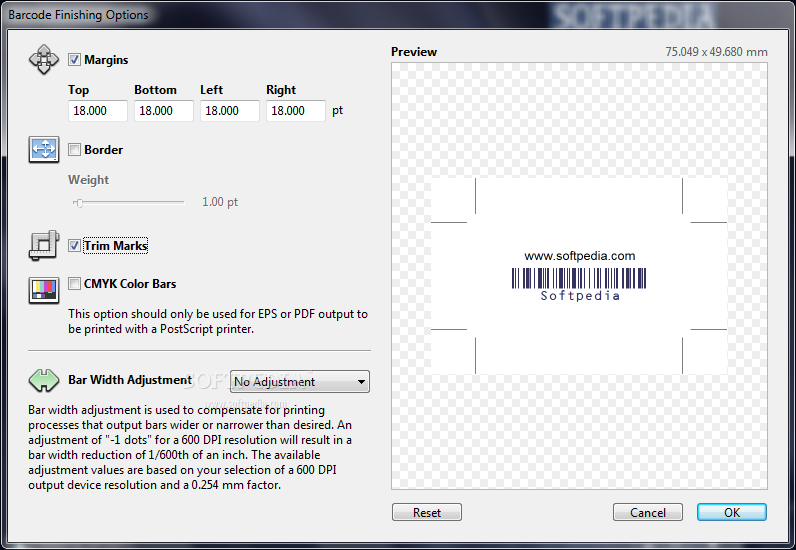Click the 1.00 pt weight value
This screenshot has width=796, height=550.
pos(220,202)
